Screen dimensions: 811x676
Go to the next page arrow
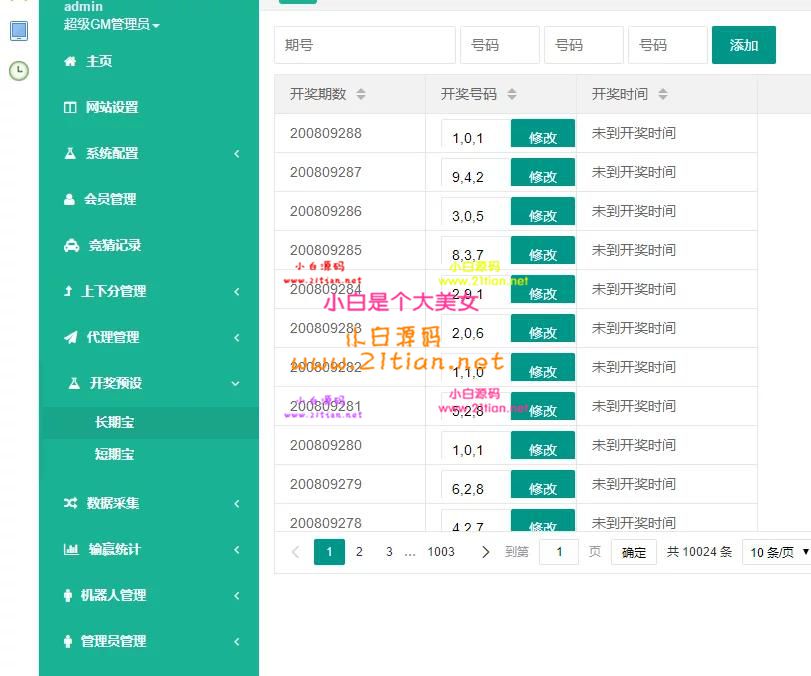(x=485, y=552)
